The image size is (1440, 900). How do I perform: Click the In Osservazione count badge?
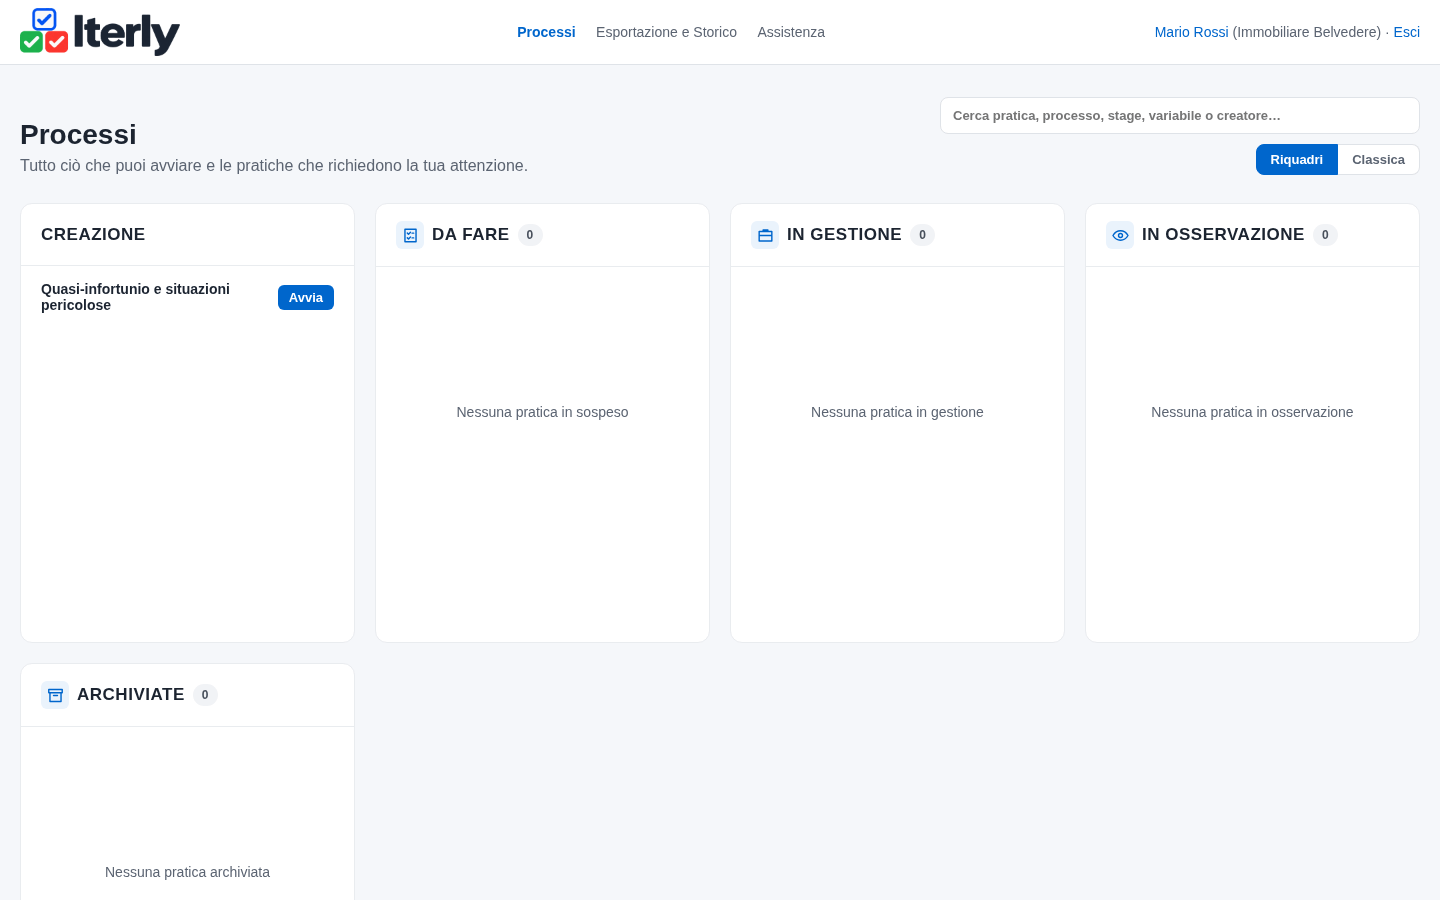(x=1325, y=235)
